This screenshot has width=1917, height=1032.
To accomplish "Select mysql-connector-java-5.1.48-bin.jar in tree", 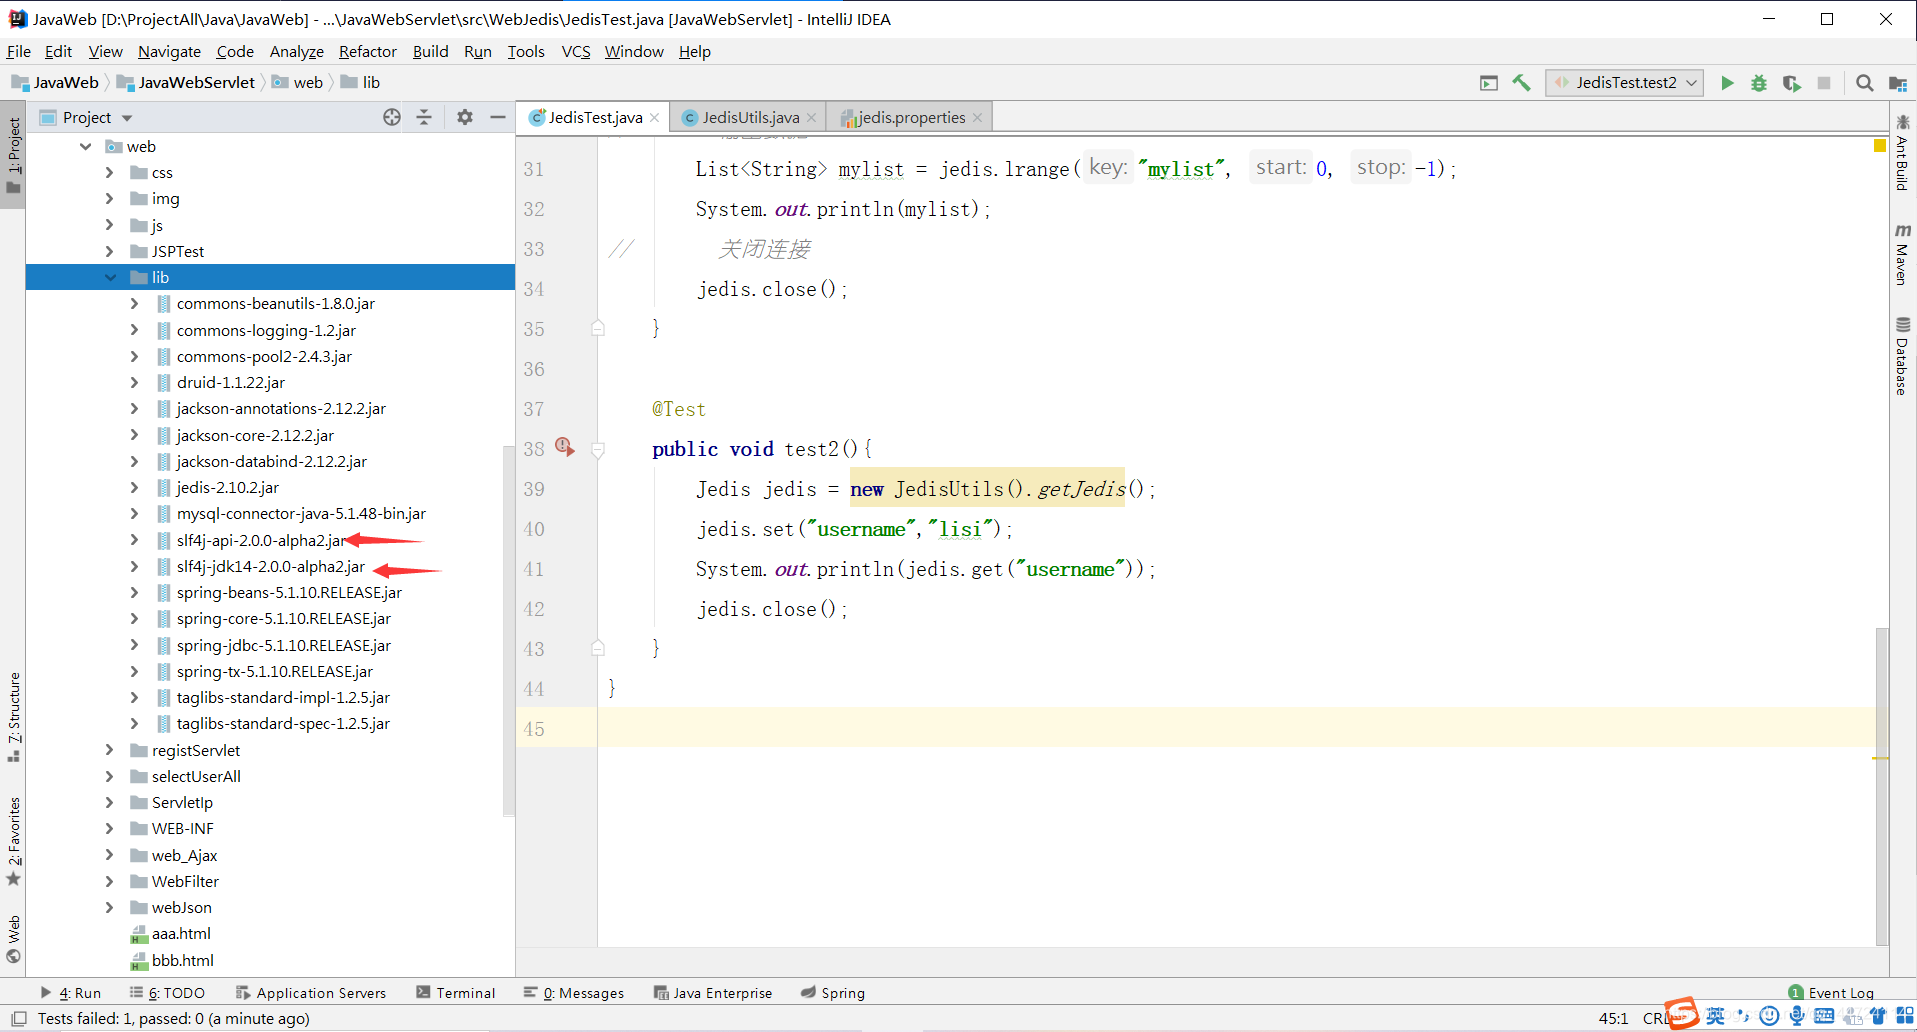I will tap(301, 514).
